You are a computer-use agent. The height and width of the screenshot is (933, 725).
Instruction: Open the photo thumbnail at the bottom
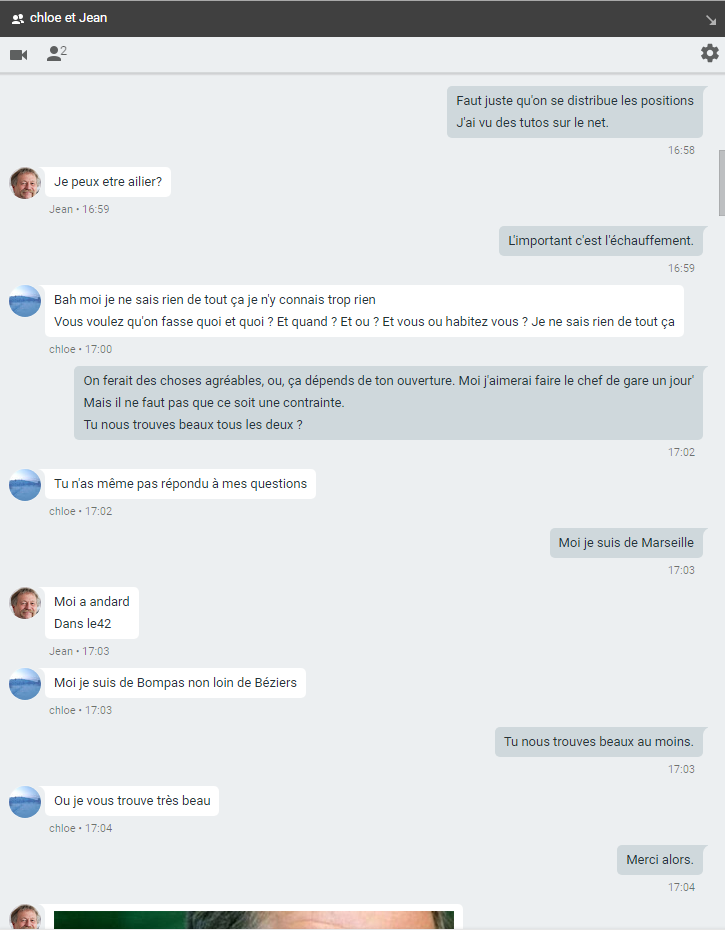pos(254,920)
